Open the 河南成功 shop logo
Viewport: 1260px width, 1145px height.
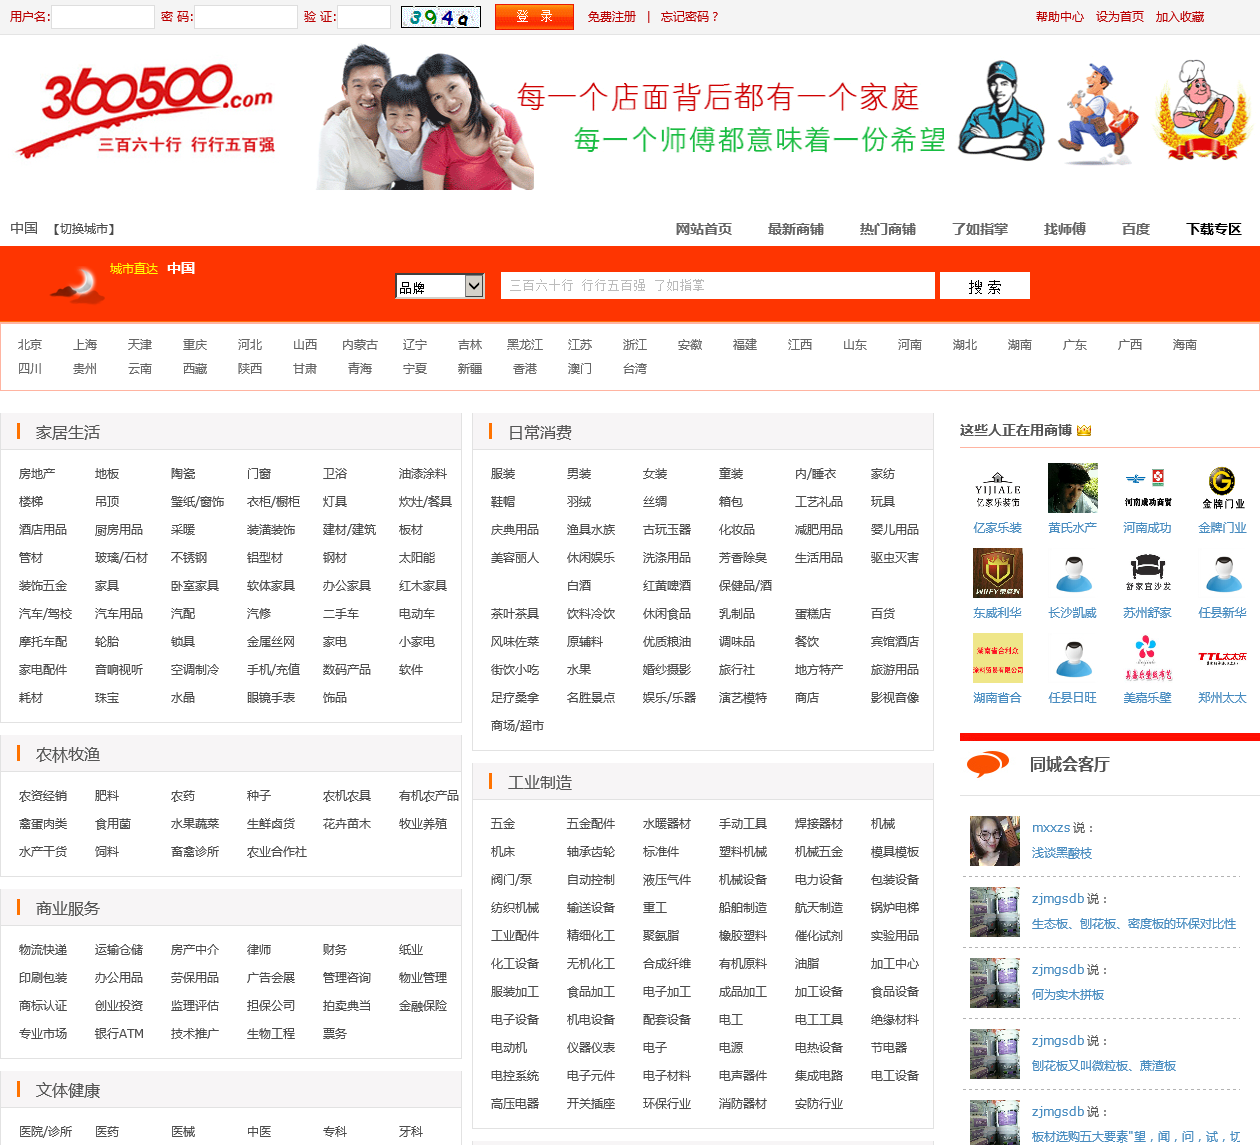click(1147, 488)
